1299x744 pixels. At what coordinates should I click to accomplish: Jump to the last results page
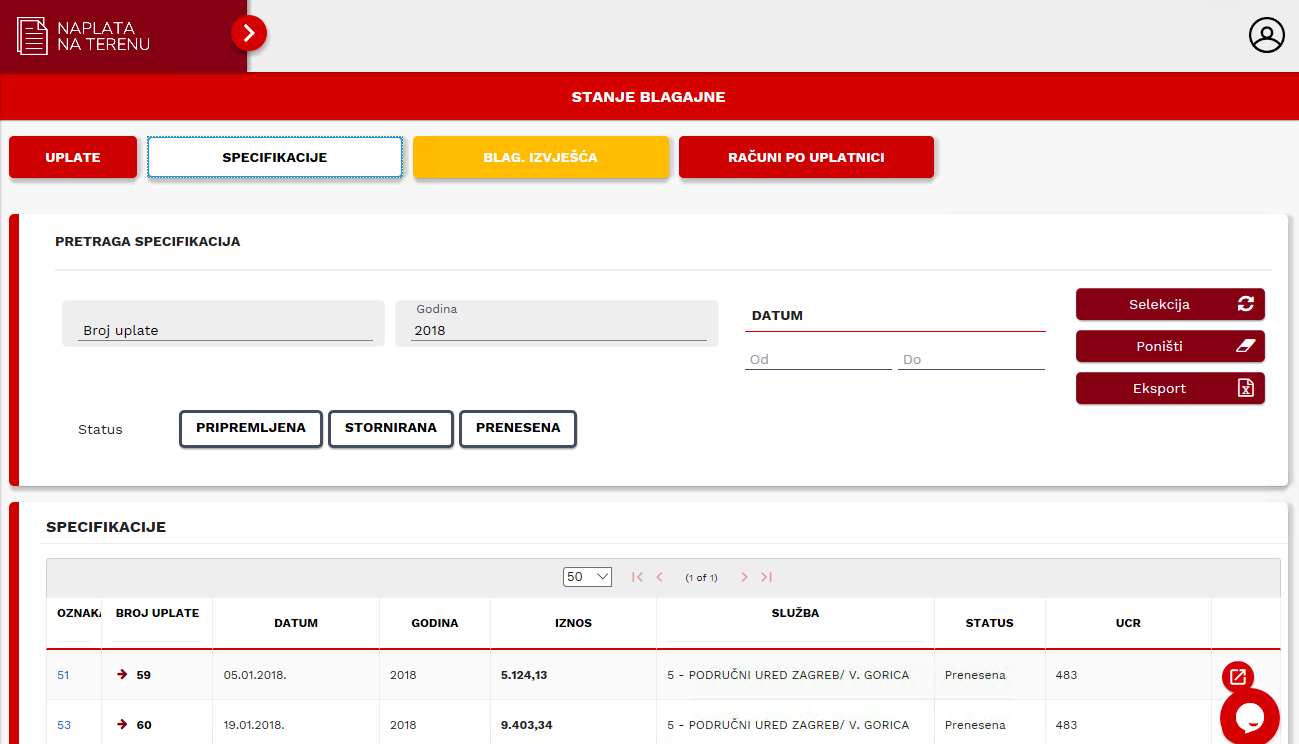pos(766,577)
